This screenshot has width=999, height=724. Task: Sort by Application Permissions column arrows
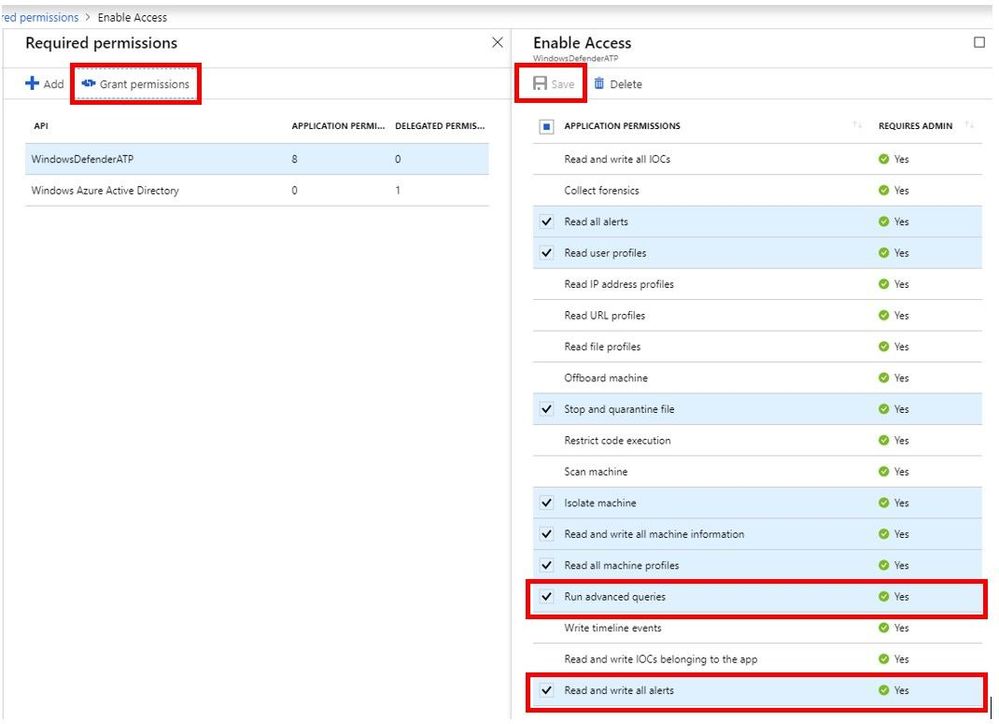tap(857, 125)
